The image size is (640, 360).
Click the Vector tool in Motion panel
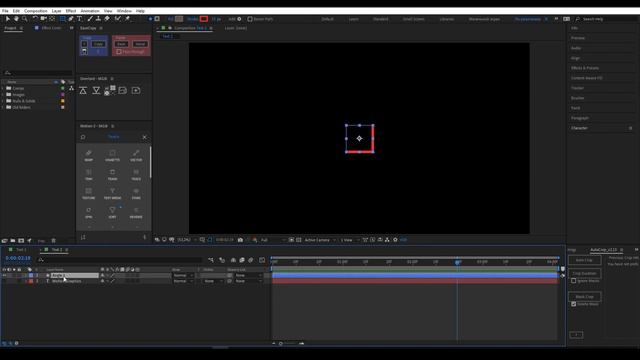(x=136, y=156)
